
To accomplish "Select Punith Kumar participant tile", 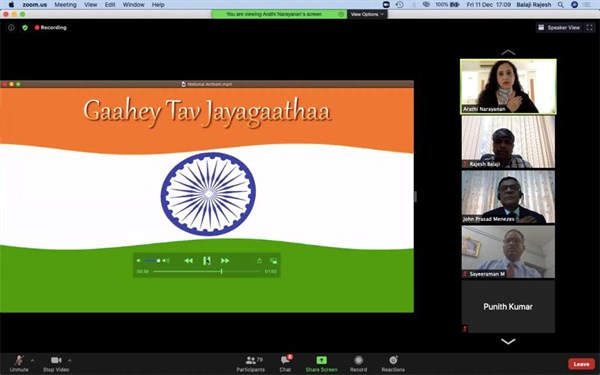I will (508, 307).
